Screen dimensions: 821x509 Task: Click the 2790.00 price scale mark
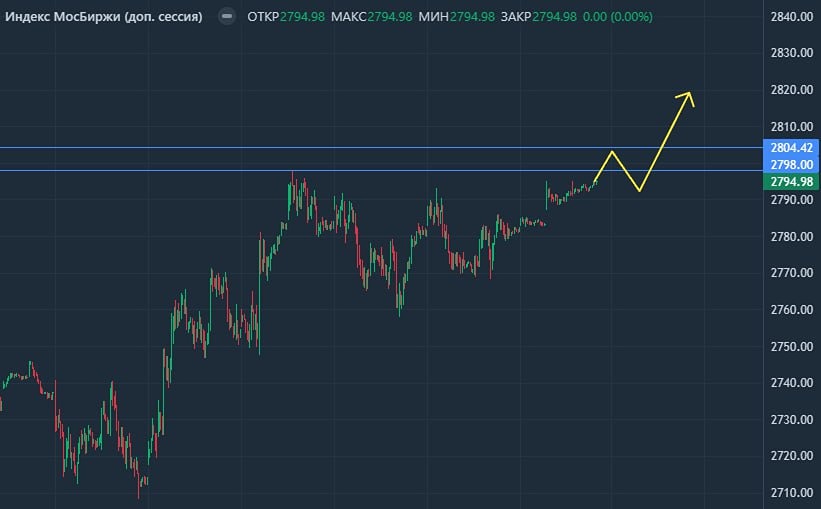click(x=792, y=200)
